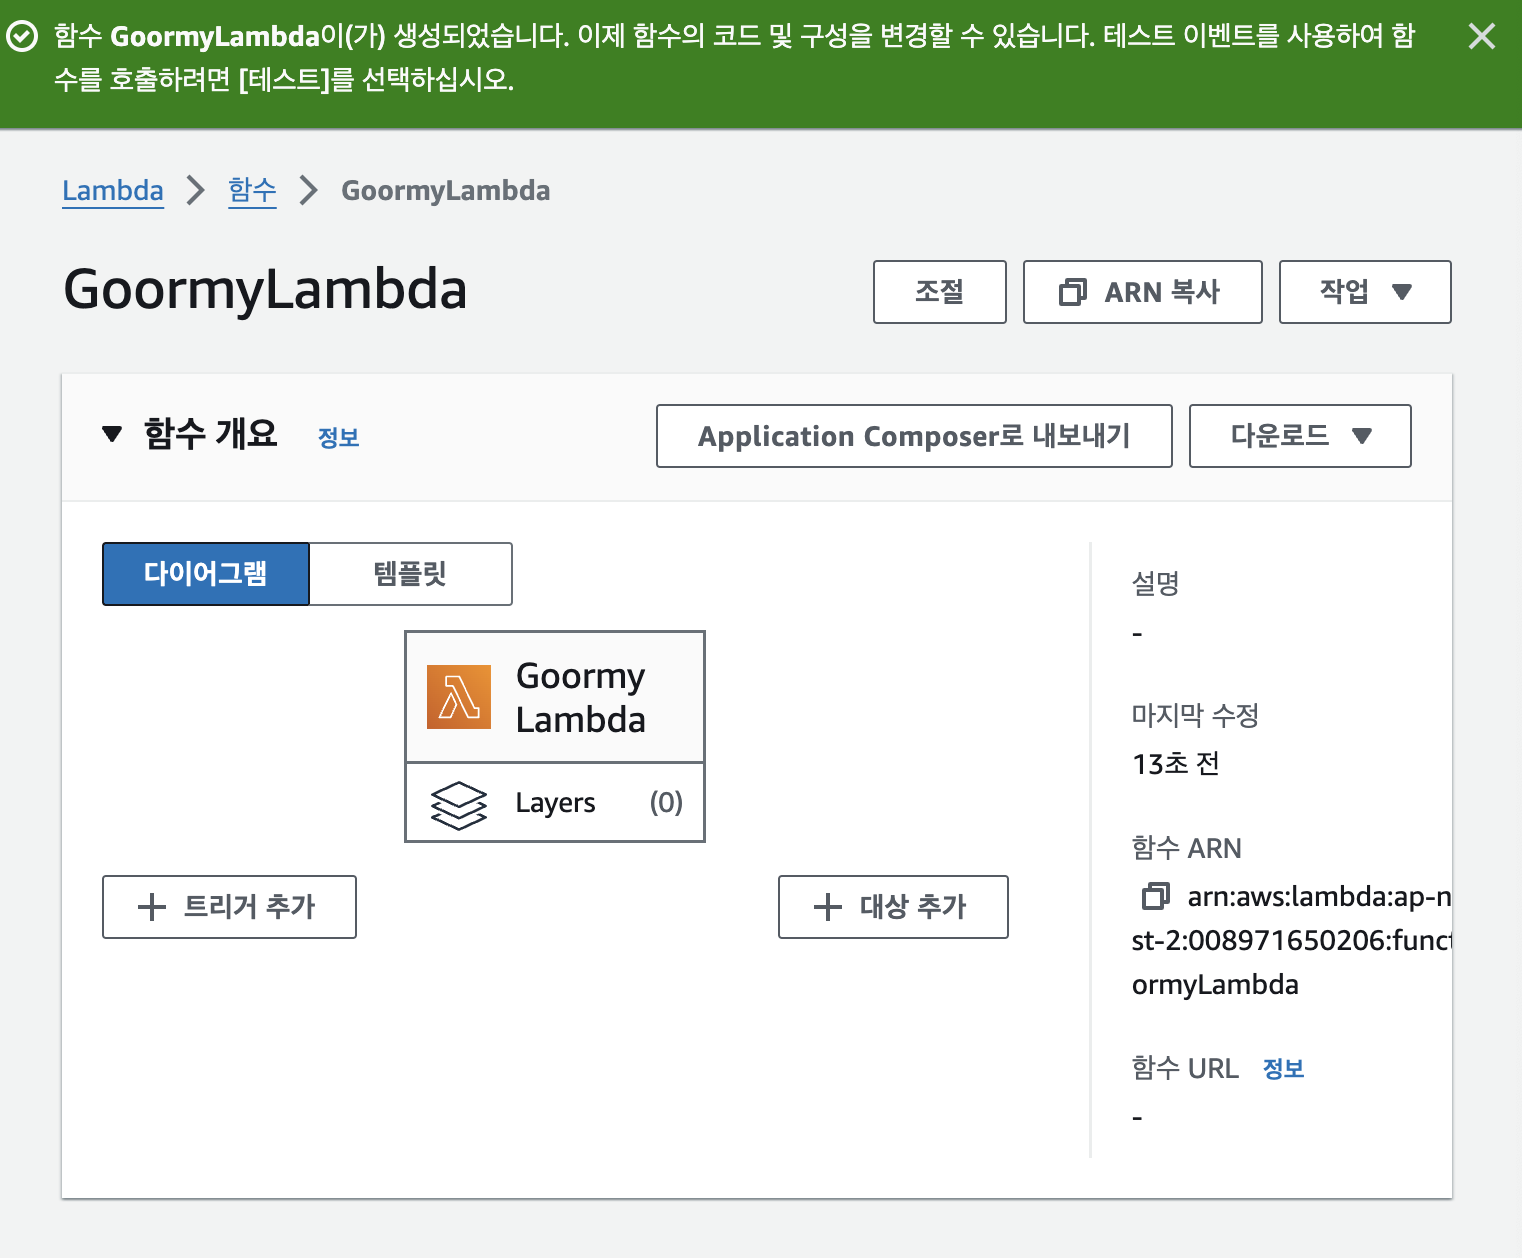
Task: Click the 함수 ARN value text
Action: point(1292,941)
